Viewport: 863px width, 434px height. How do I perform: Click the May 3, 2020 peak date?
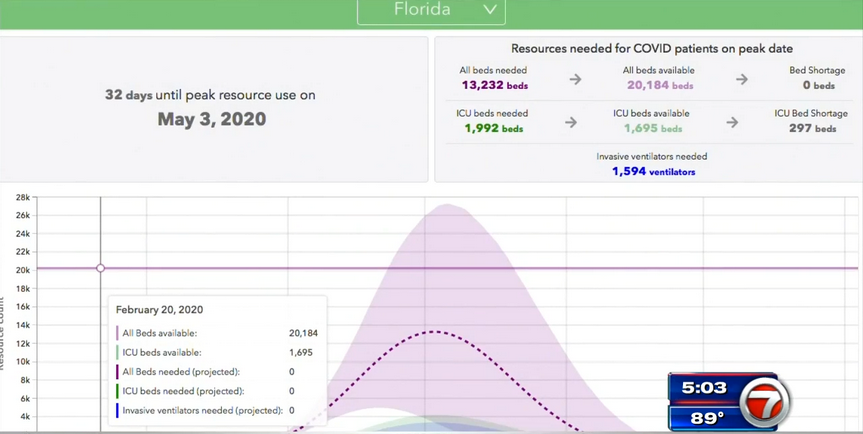(x=211, y=119)
